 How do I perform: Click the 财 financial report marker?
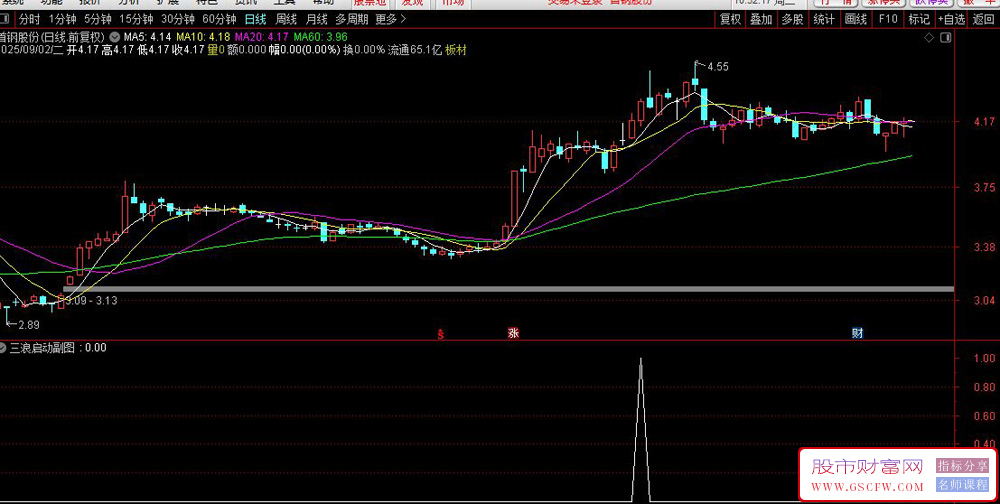coord(858,333)
